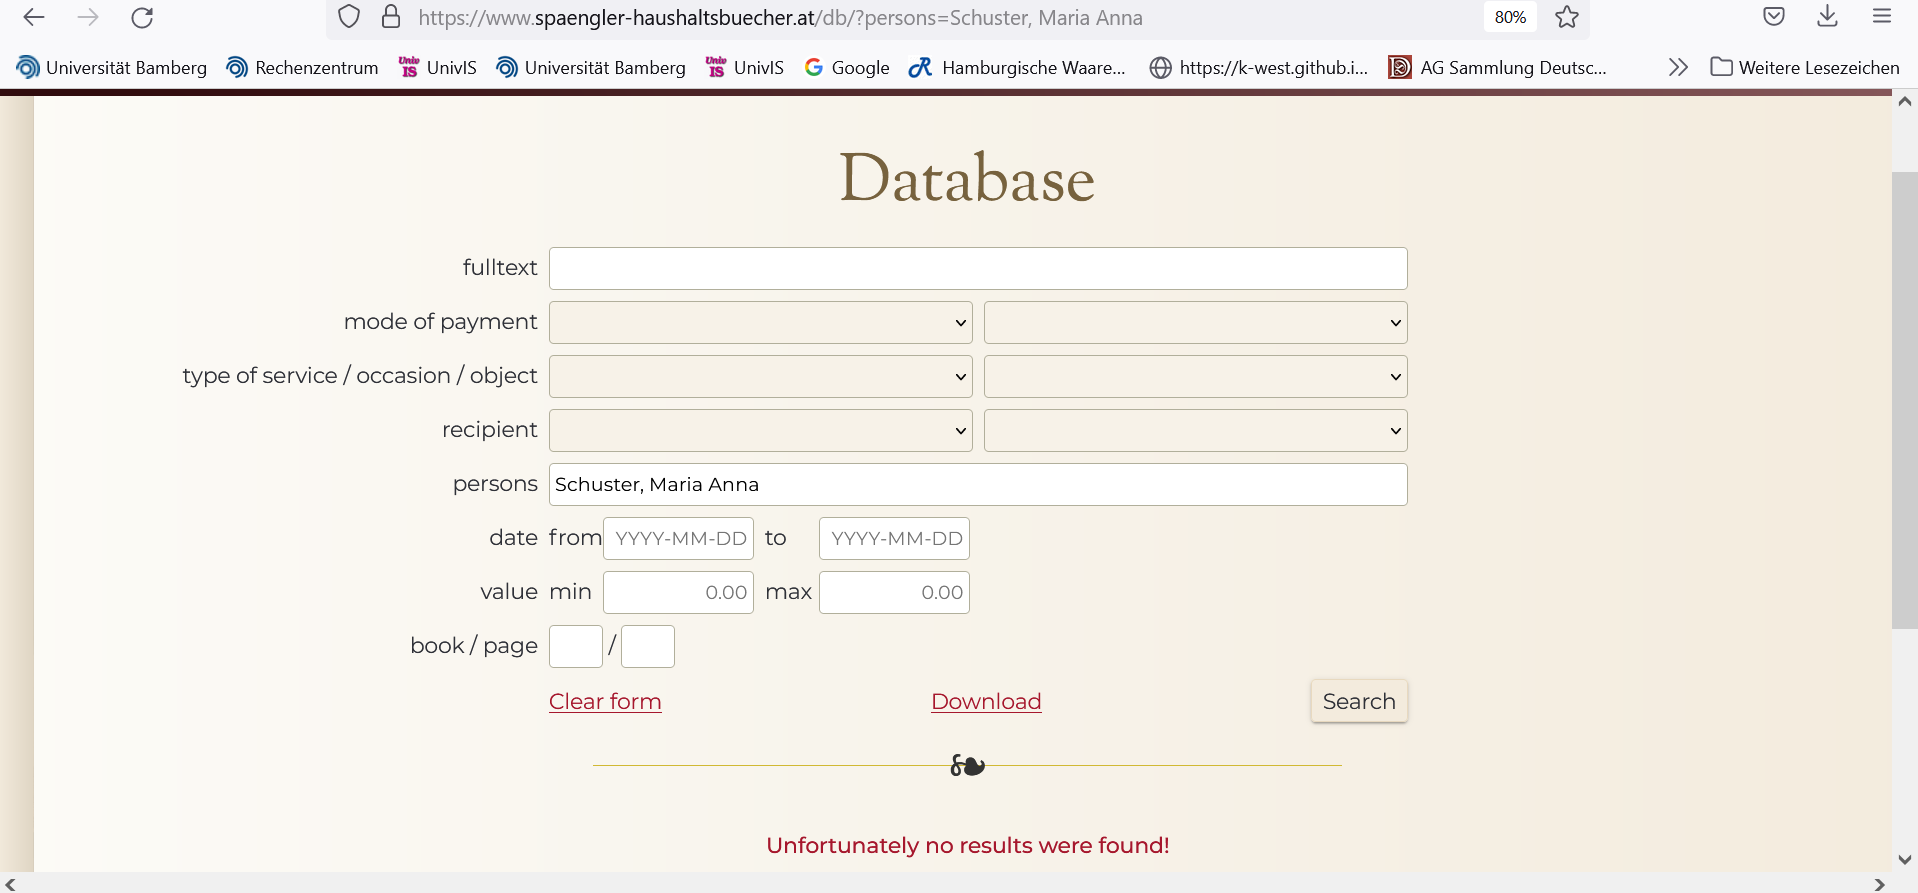Open the tracking protection shield icon
Viewport: 1918px width, 893px height.
point(348,17)
